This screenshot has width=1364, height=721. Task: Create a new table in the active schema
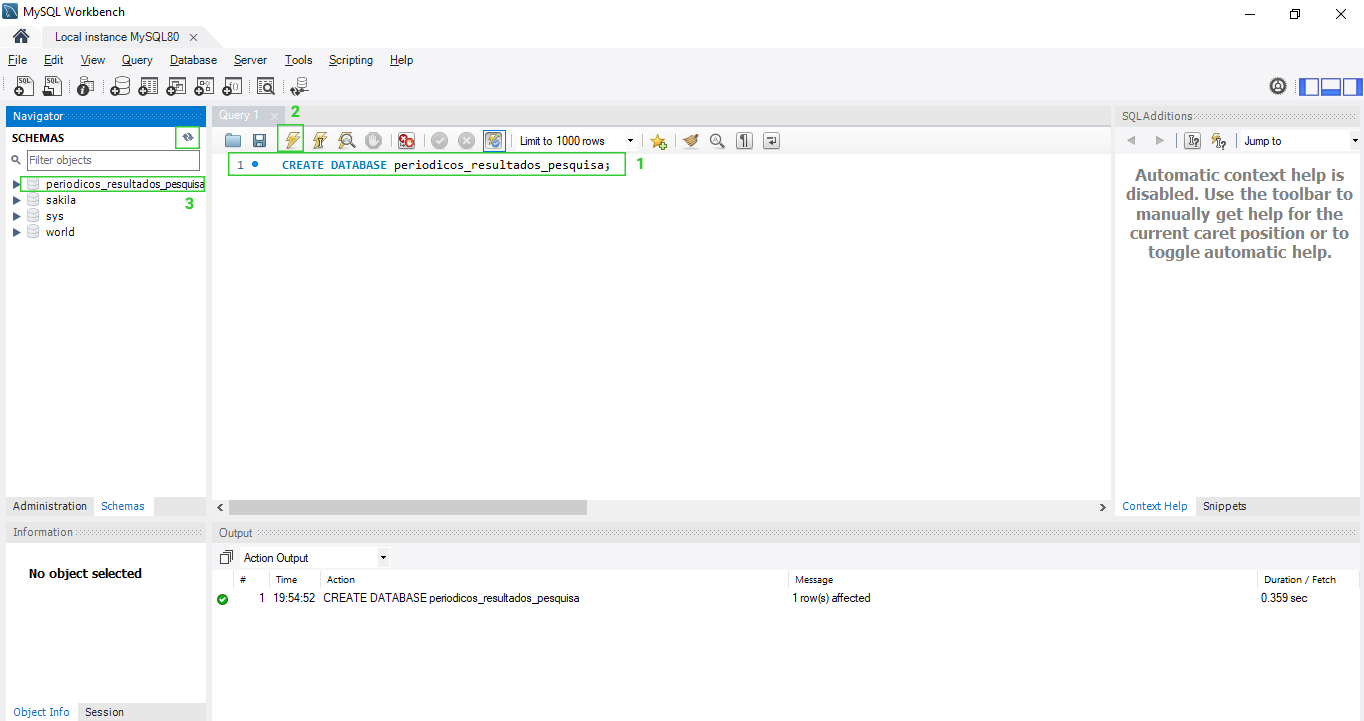pyautogui.click(x=148, y=86)
